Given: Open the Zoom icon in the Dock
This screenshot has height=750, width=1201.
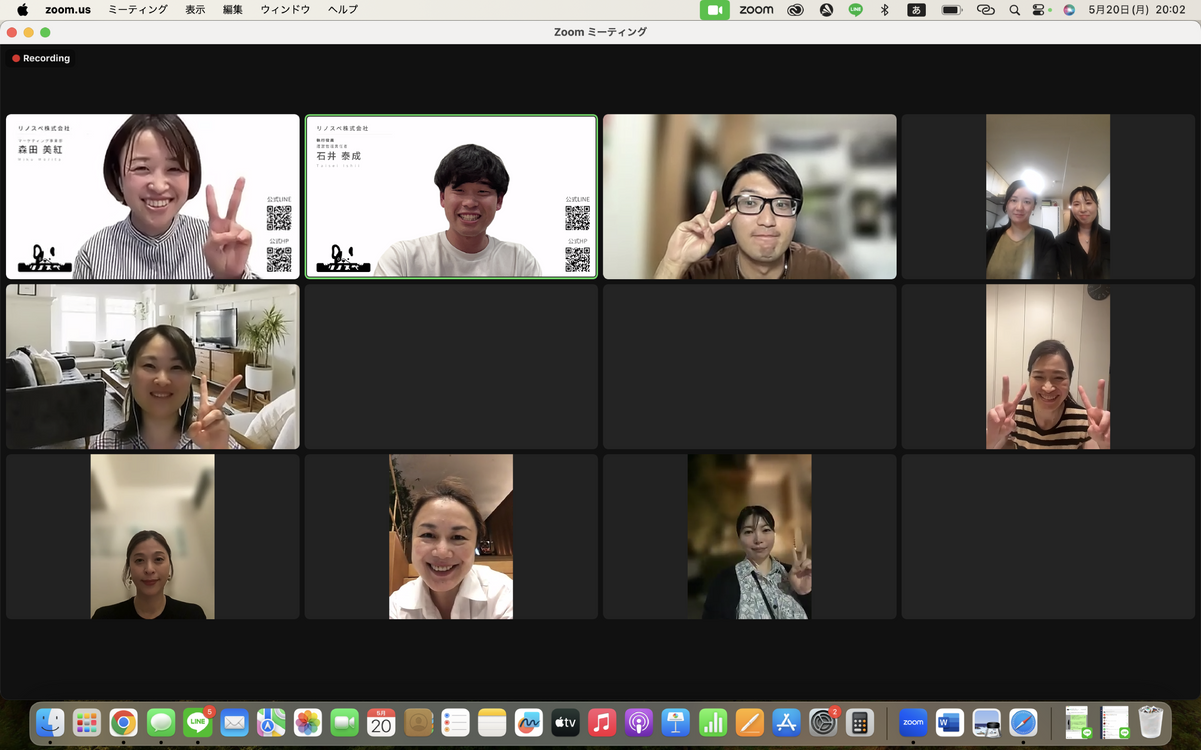Looking at the screenshot, I should point(912,722).
